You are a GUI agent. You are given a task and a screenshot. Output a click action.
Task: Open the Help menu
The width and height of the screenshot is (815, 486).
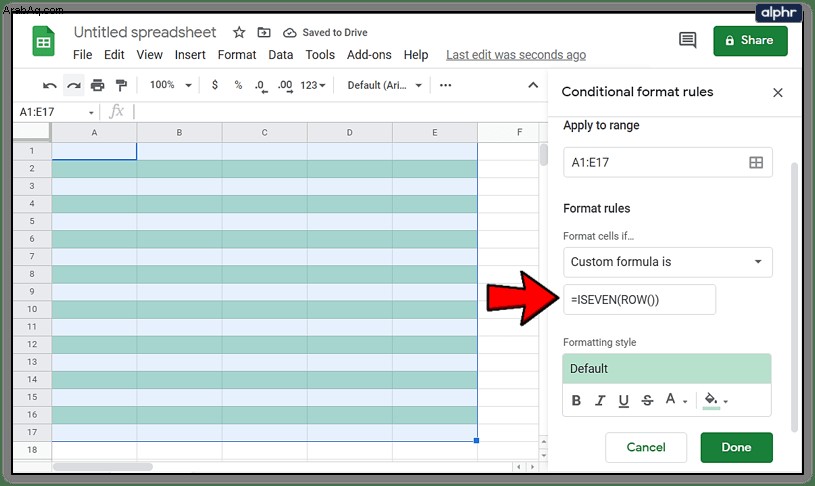point(416,55)
